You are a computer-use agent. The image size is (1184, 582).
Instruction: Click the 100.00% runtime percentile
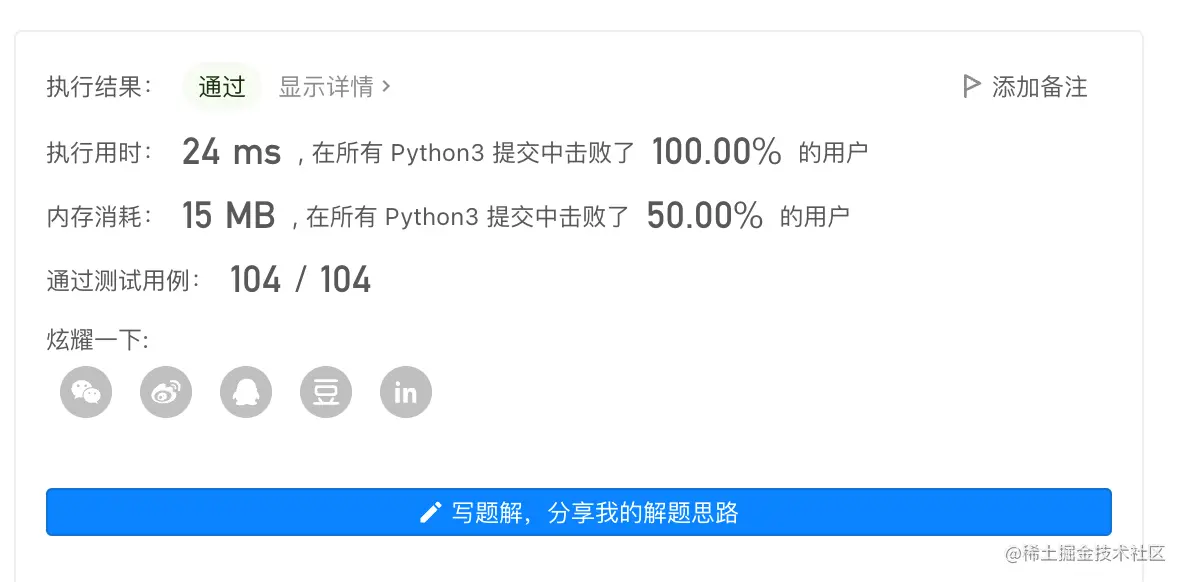point(716,152)
